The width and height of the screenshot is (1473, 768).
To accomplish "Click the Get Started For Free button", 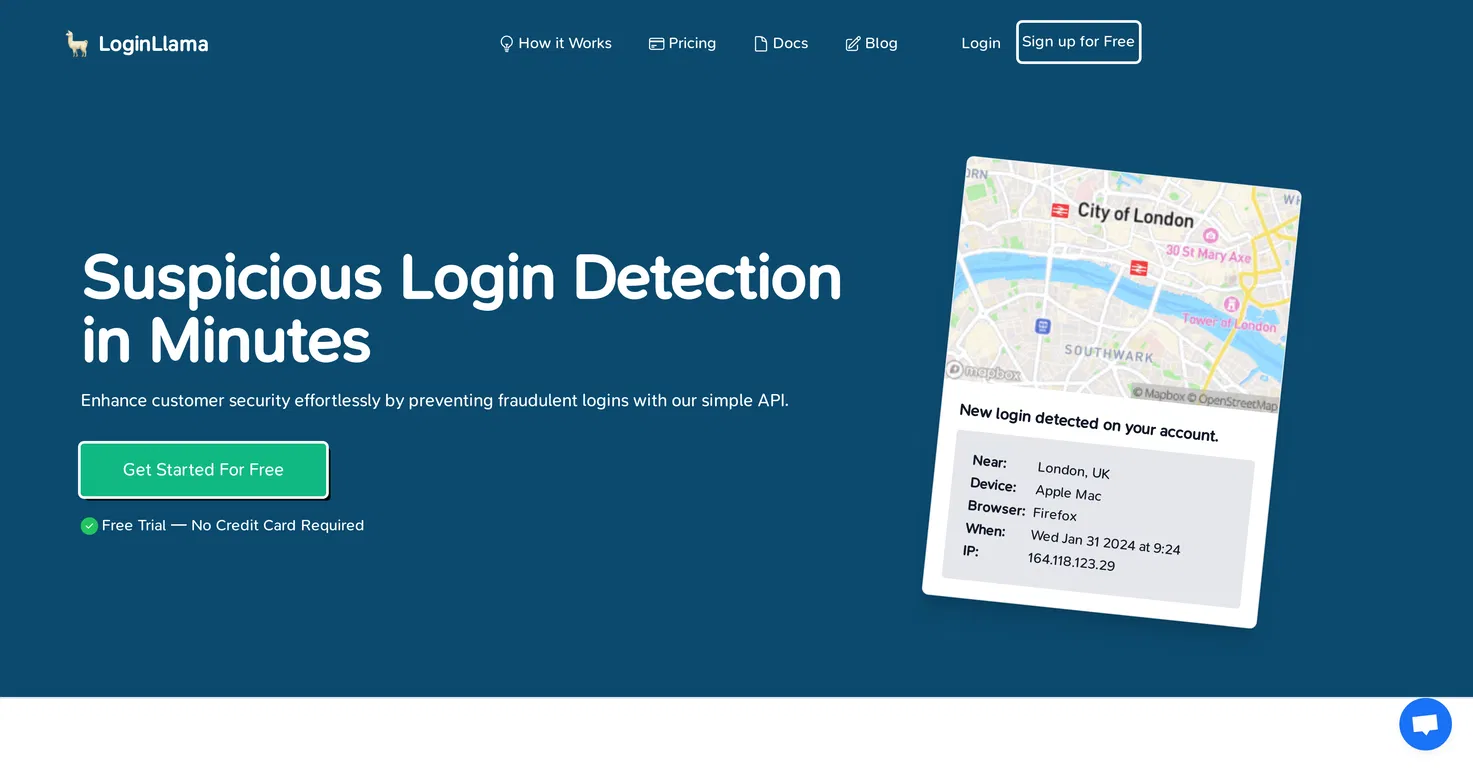I will 203,470.
